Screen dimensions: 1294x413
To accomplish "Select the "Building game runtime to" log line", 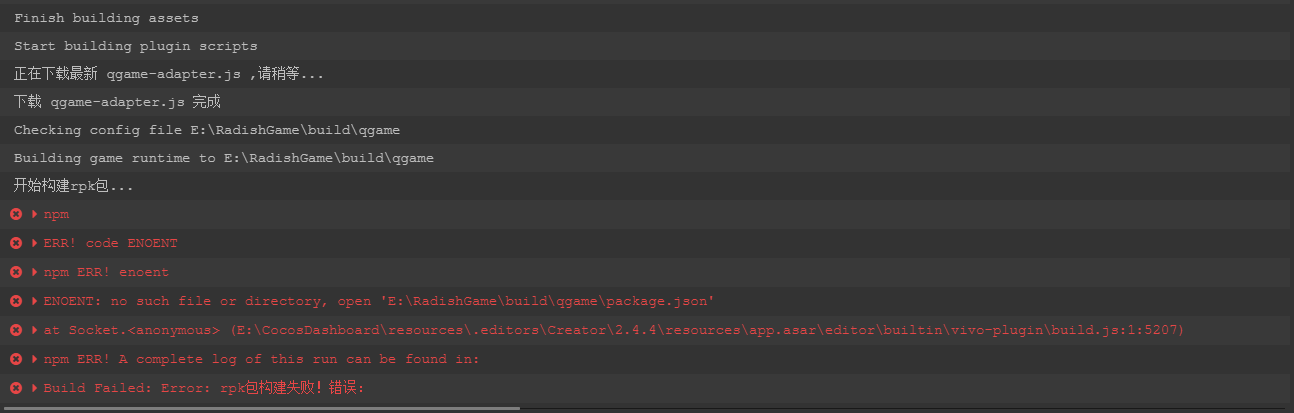I will pos(223,158).
